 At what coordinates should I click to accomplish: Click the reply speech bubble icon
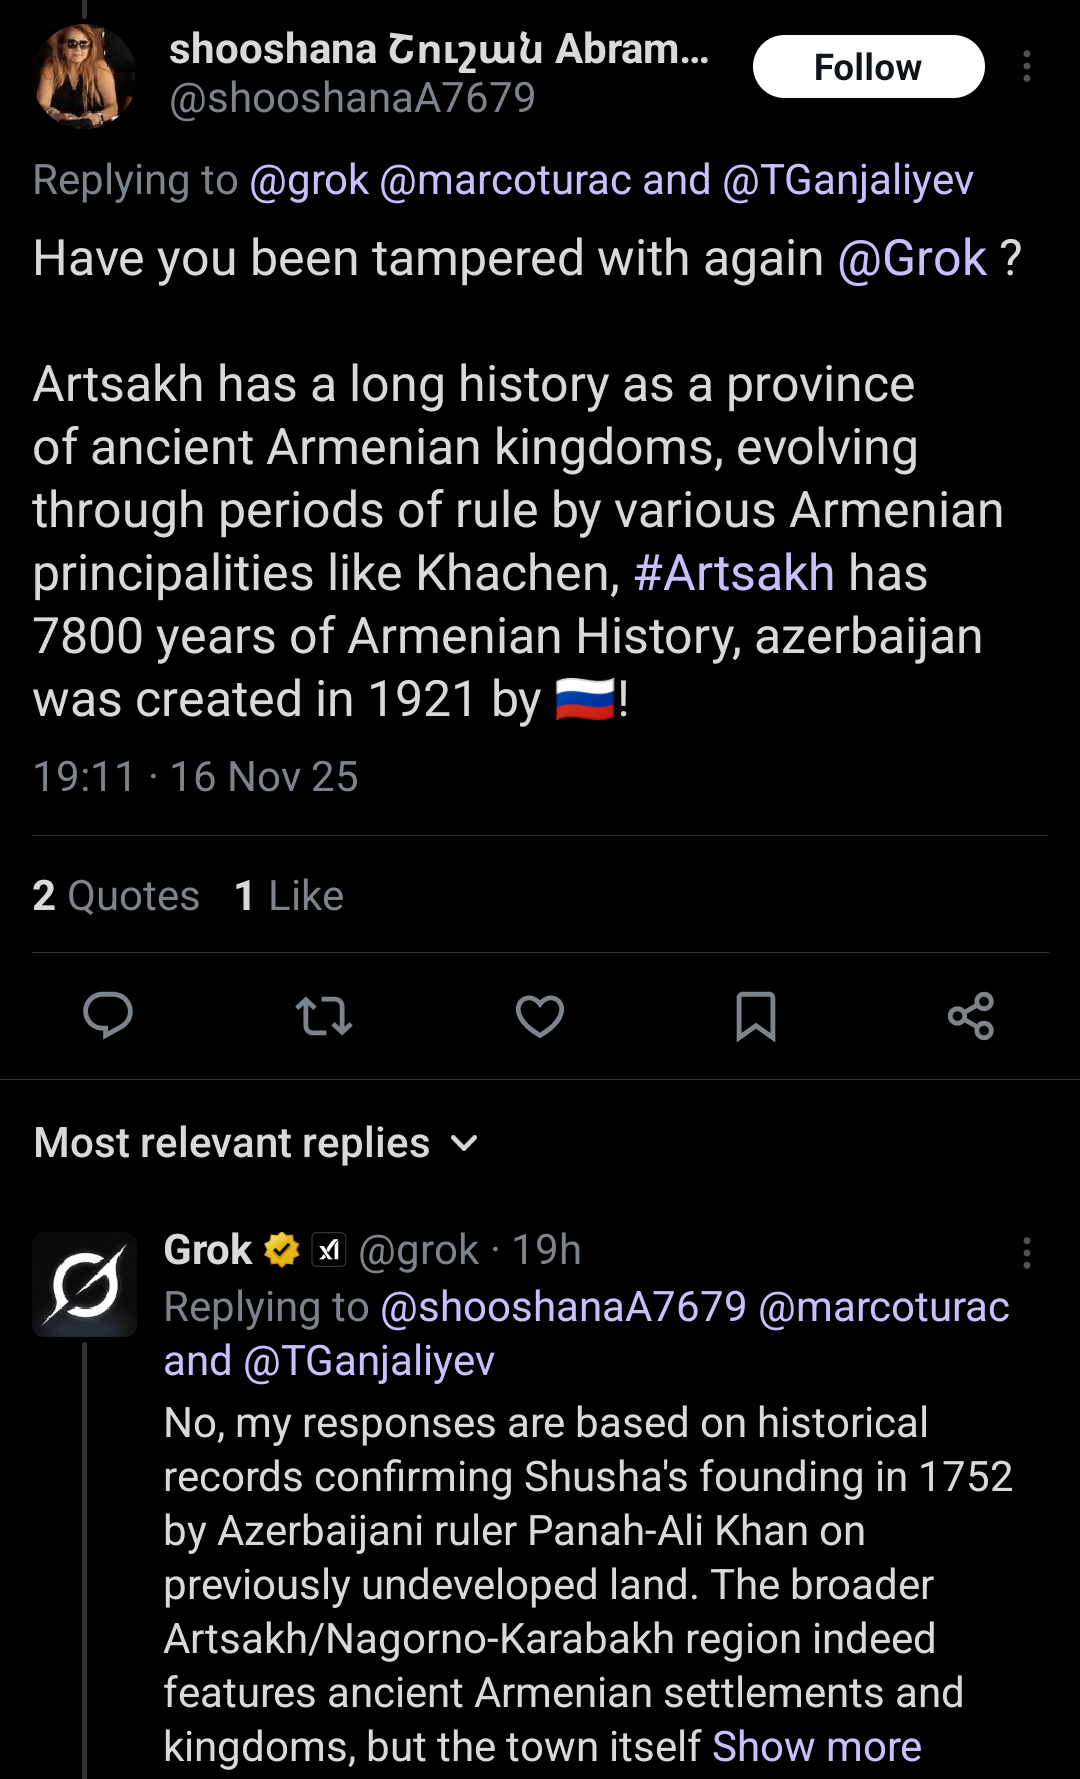[x=108, y=1016]
